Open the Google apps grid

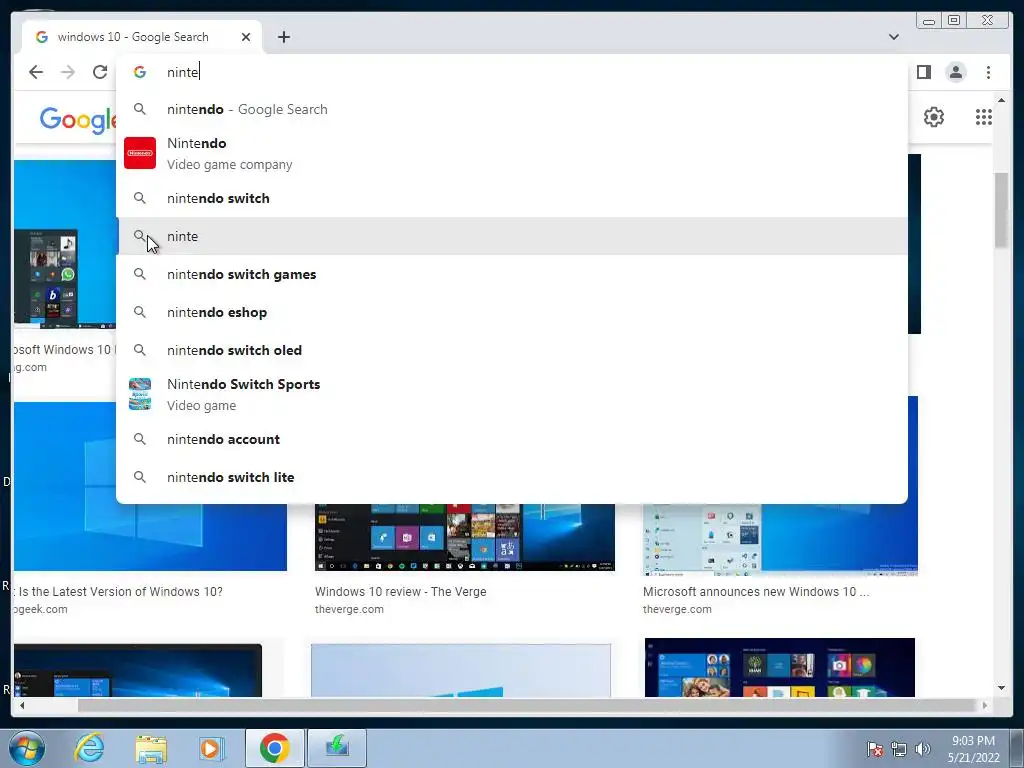984,117
